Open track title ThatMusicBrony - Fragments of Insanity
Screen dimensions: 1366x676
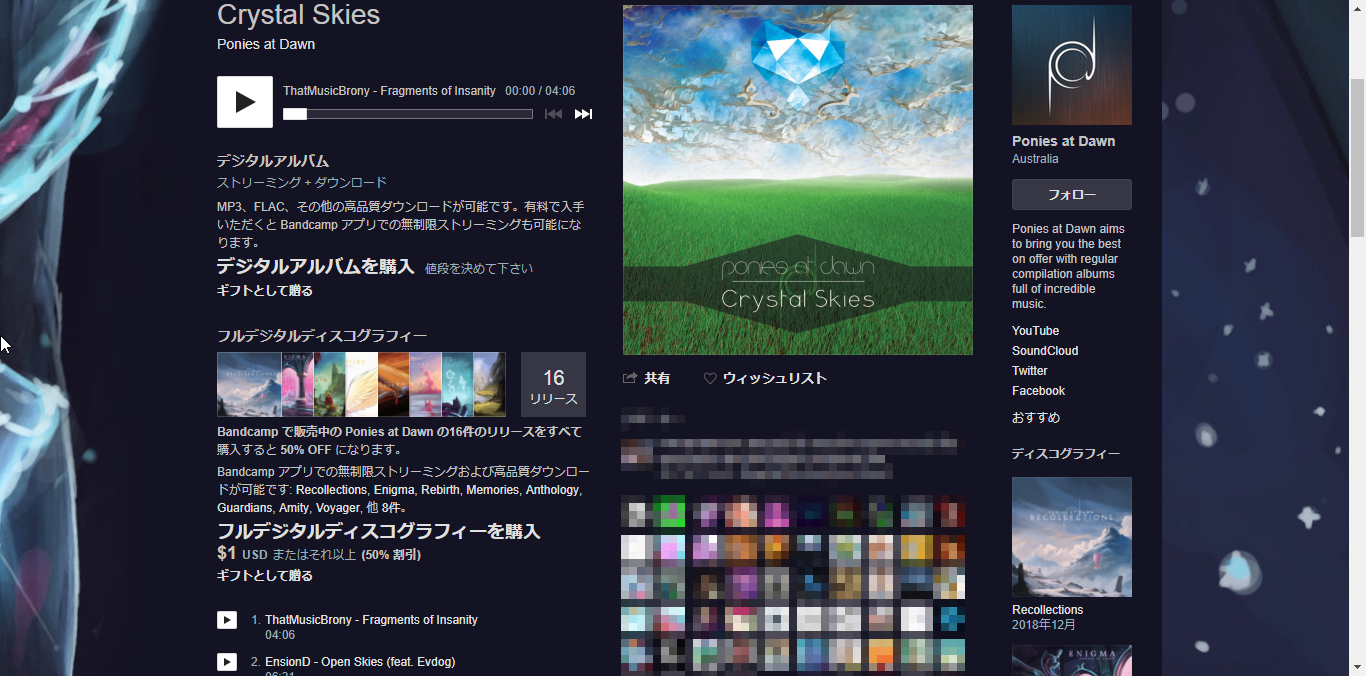pos(371,620)
